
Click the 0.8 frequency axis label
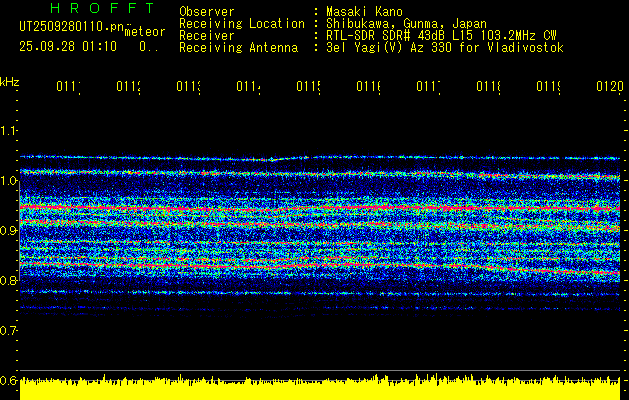tap(8, 280)
